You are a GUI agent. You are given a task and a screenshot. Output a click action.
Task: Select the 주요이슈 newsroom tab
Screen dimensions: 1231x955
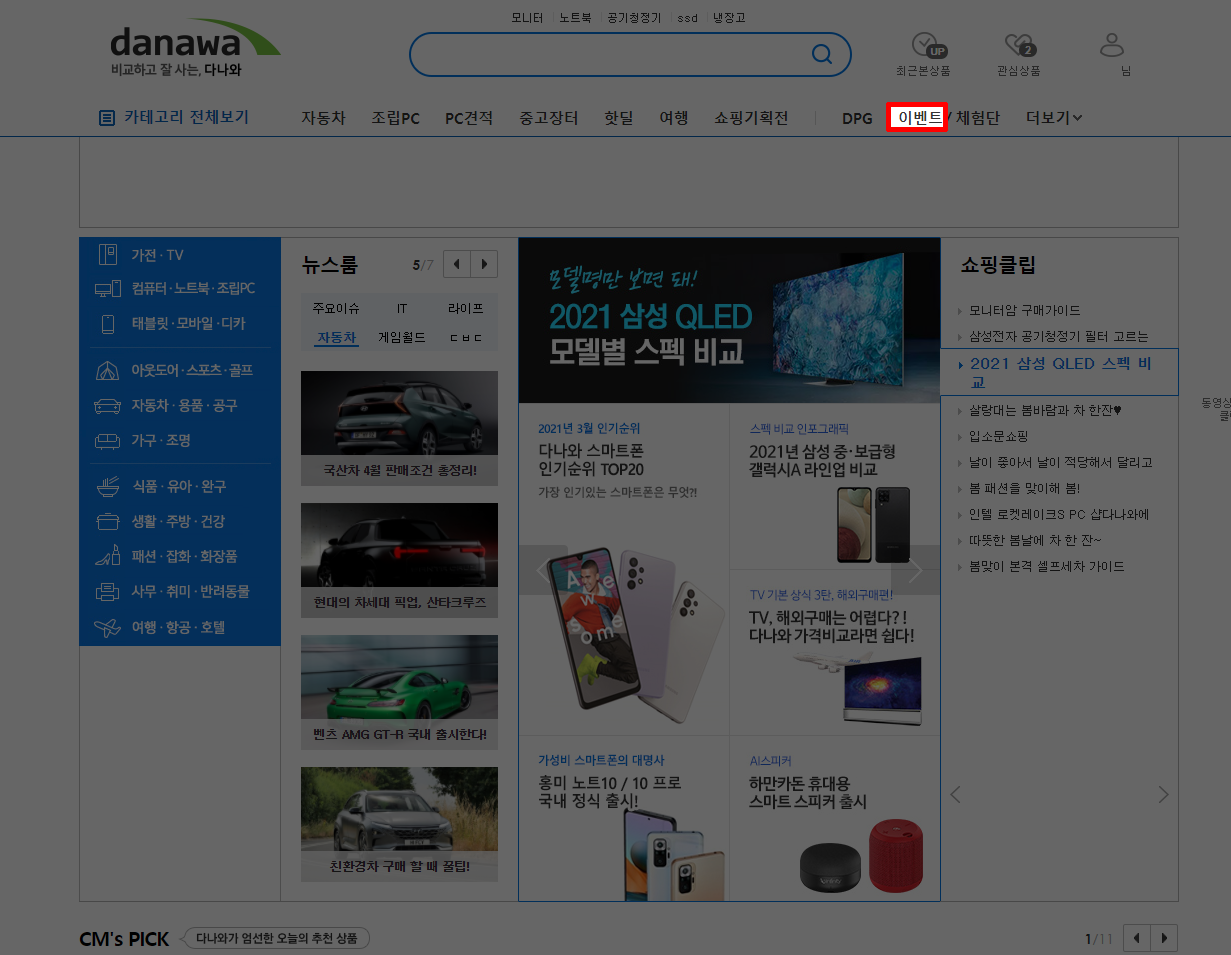point(336,309)
